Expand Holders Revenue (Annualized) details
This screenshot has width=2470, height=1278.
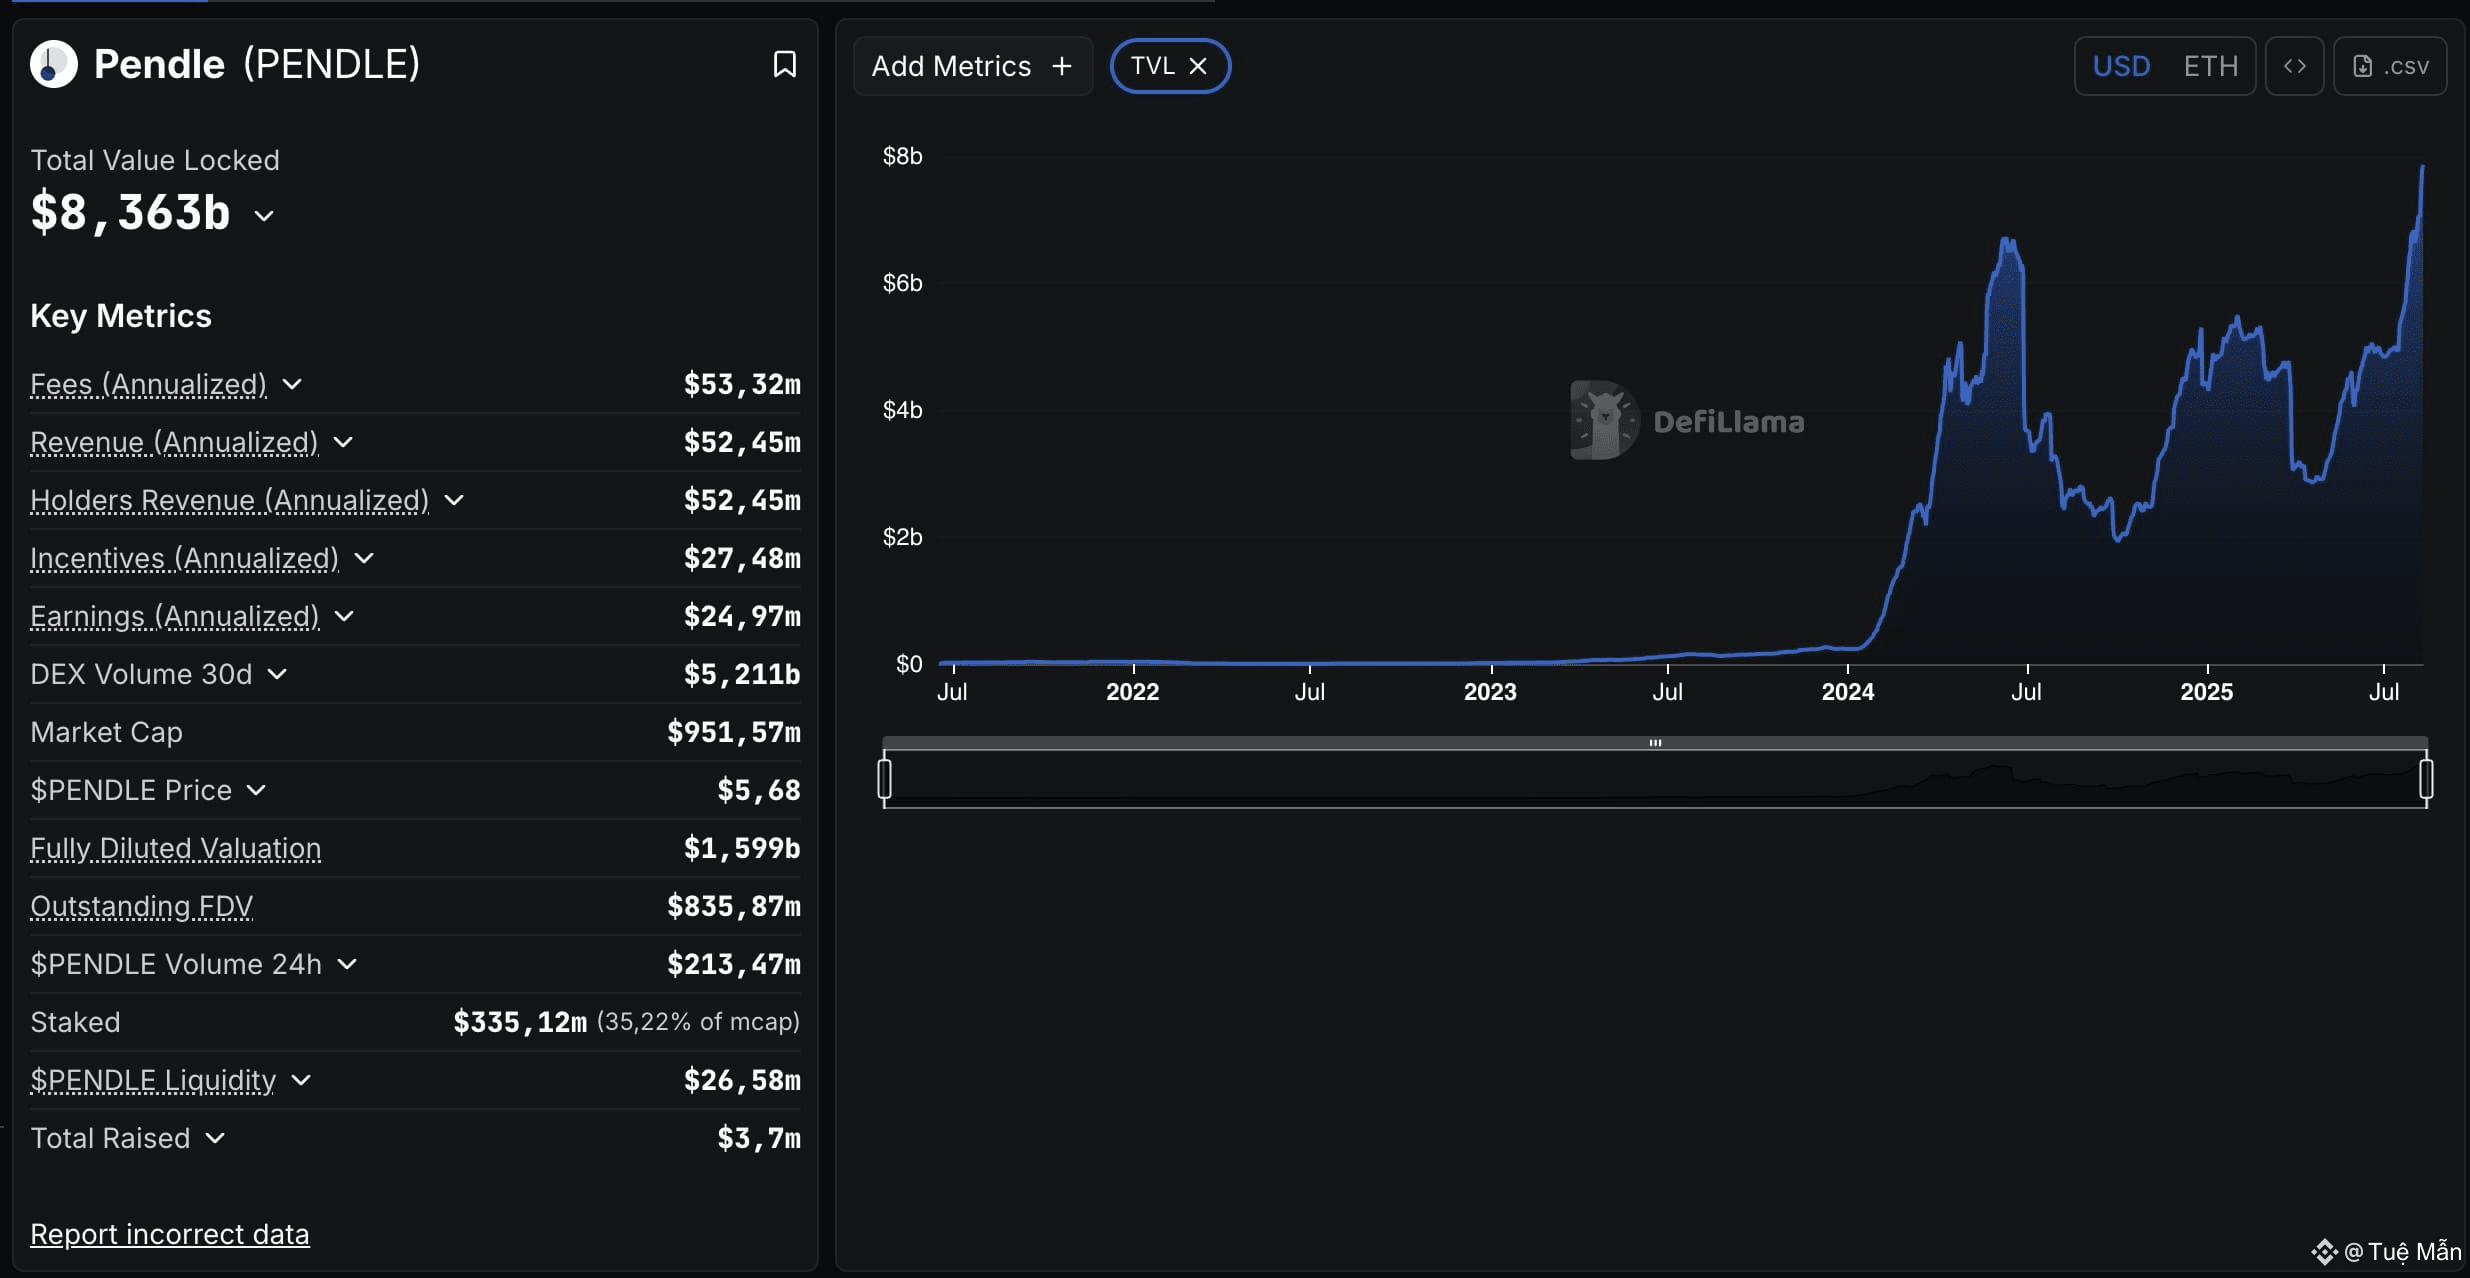(454, 500)
